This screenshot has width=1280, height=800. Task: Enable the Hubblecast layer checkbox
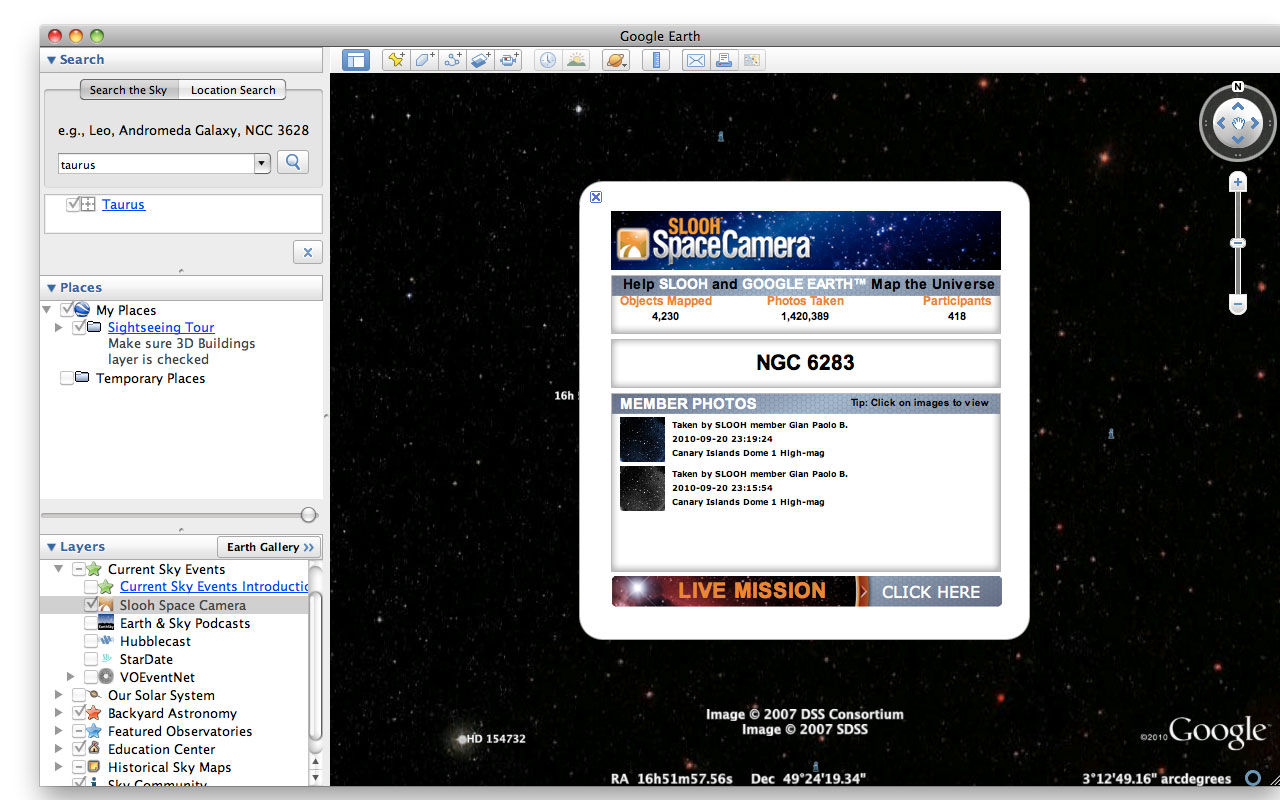92,641
